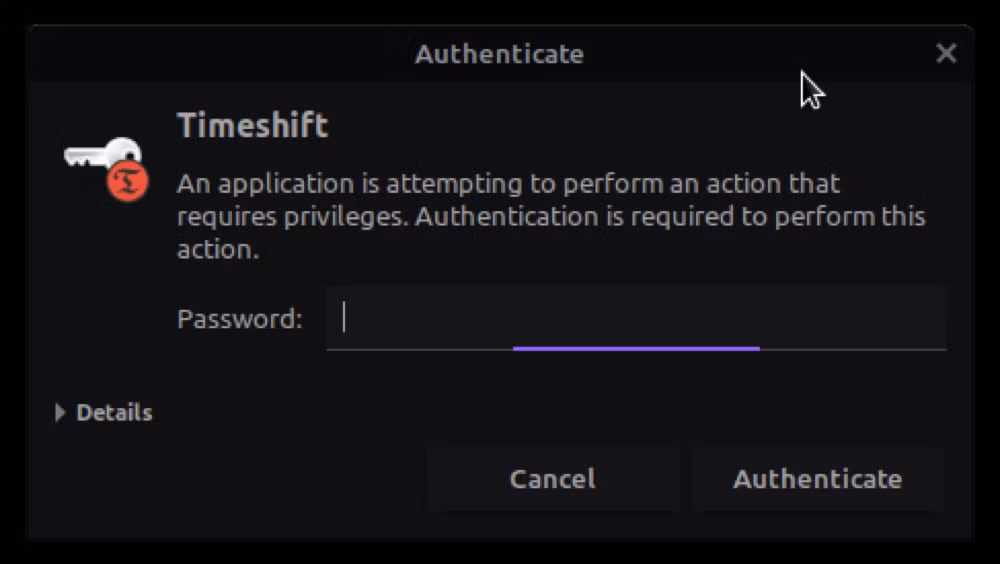Click the purple underline beneath the password field
Image resolution: width=1000 pixels, height=564 pixels.
[636, 348]
